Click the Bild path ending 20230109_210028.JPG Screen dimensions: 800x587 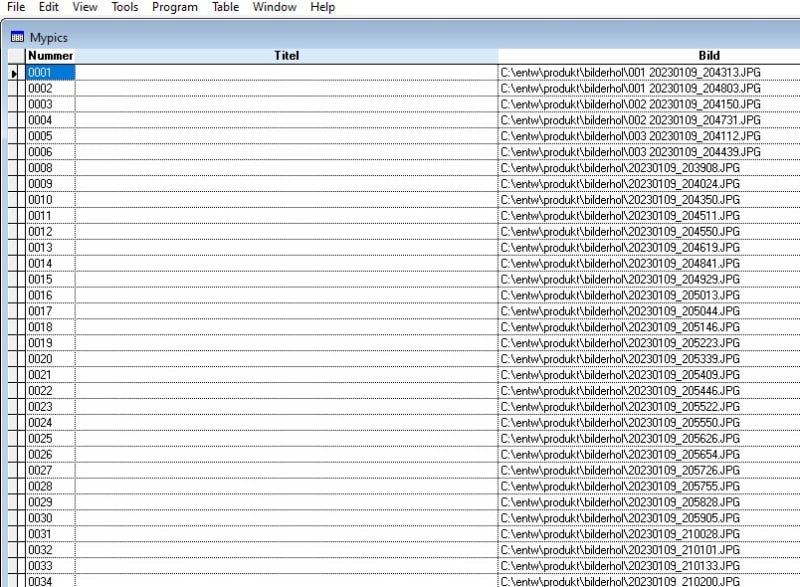620,534
